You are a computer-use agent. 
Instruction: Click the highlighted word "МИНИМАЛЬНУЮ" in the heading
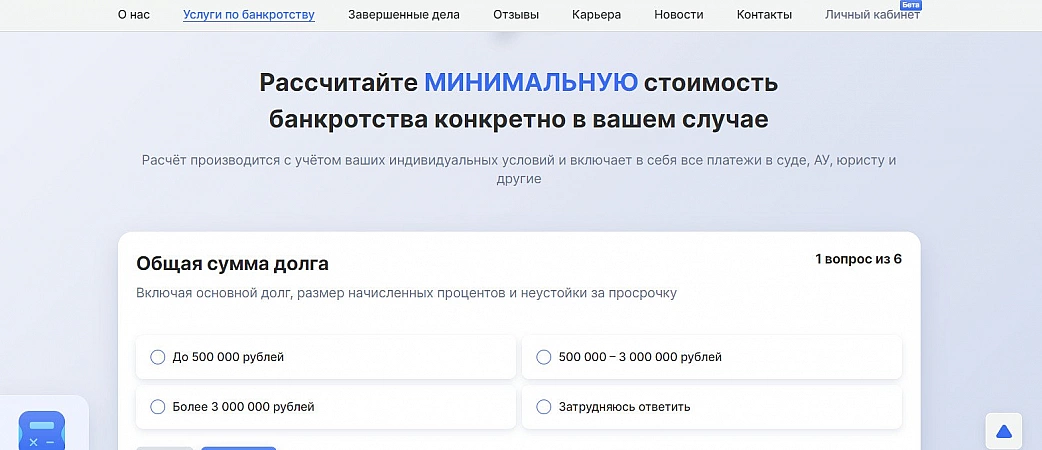(x=531, y=82)
